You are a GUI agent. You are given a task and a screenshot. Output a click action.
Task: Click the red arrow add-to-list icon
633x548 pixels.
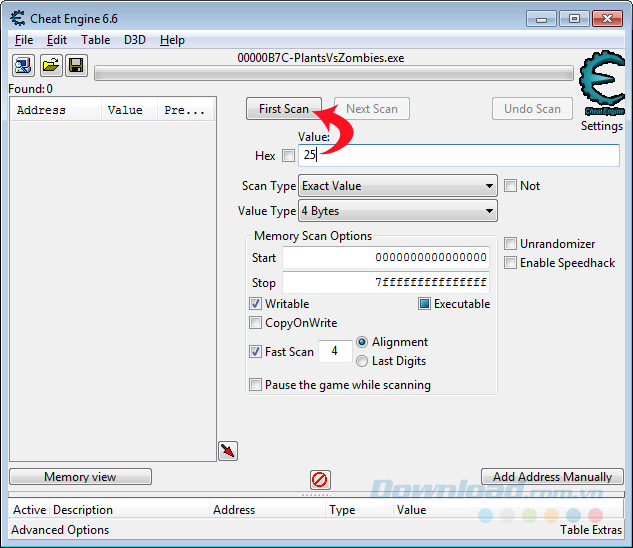(x=228, y=451)
